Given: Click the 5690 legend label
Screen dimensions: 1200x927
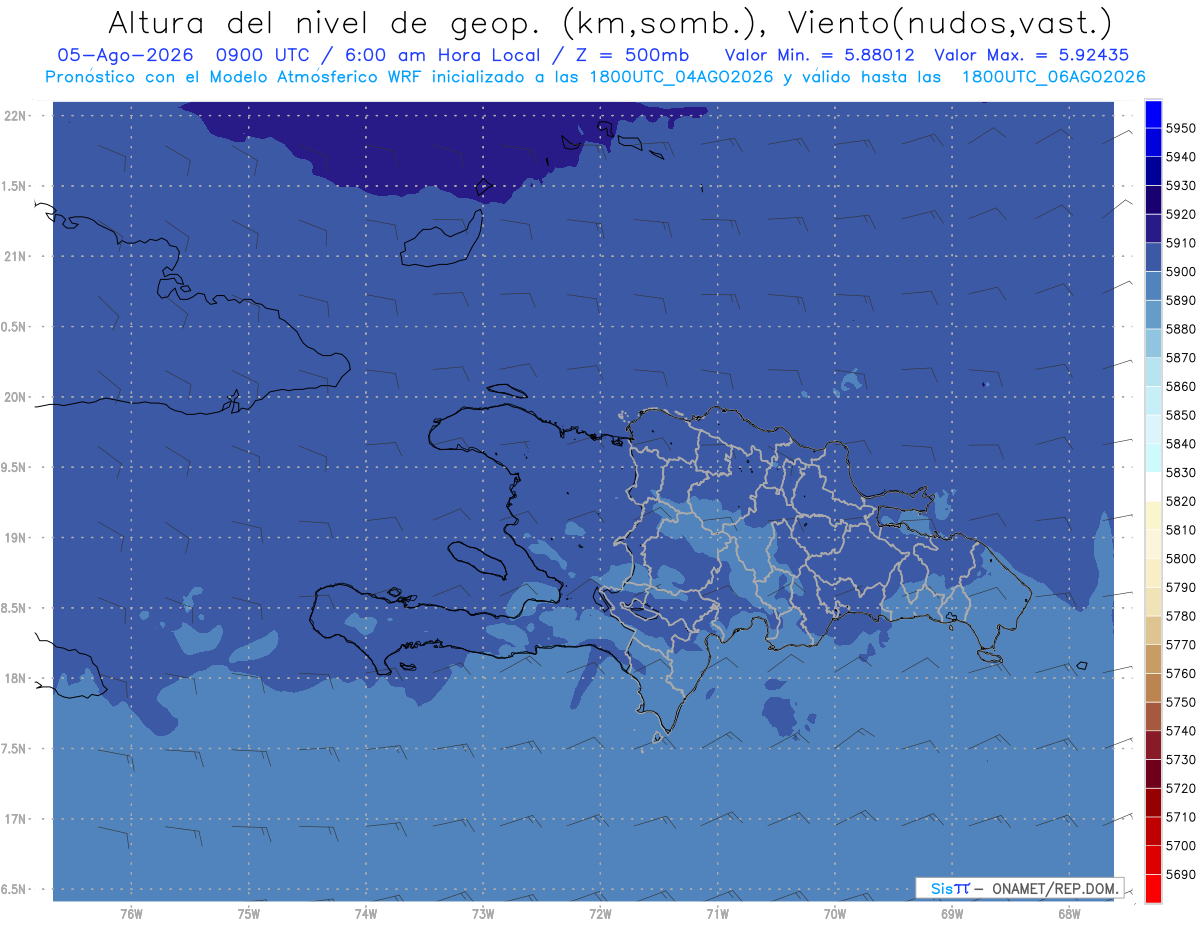Looking at the screenshot, I should (1180, 874).
